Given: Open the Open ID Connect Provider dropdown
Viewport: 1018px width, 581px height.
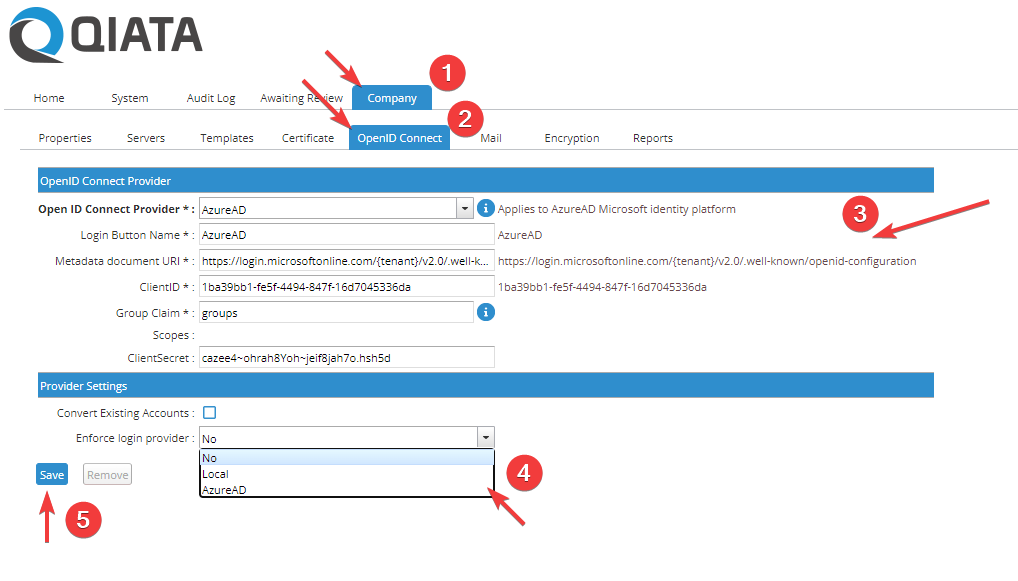Looking at the screenshot, I should (464, 208).
